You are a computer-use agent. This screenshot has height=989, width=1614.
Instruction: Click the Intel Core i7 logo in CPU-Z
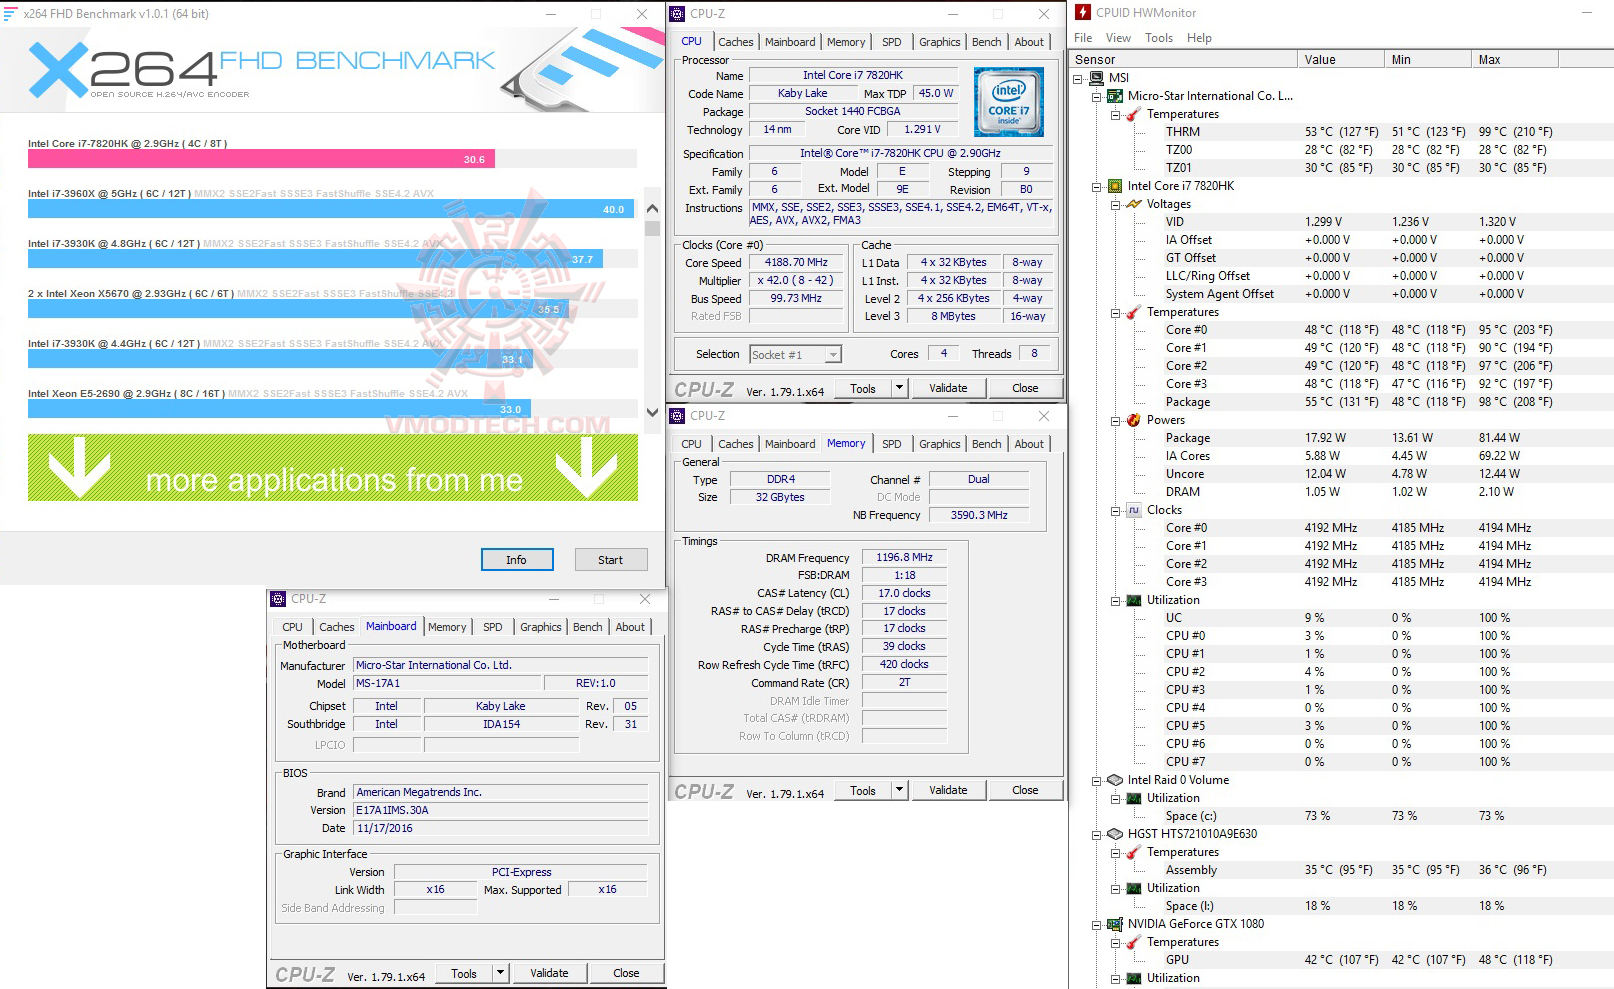pos(1008,101)
